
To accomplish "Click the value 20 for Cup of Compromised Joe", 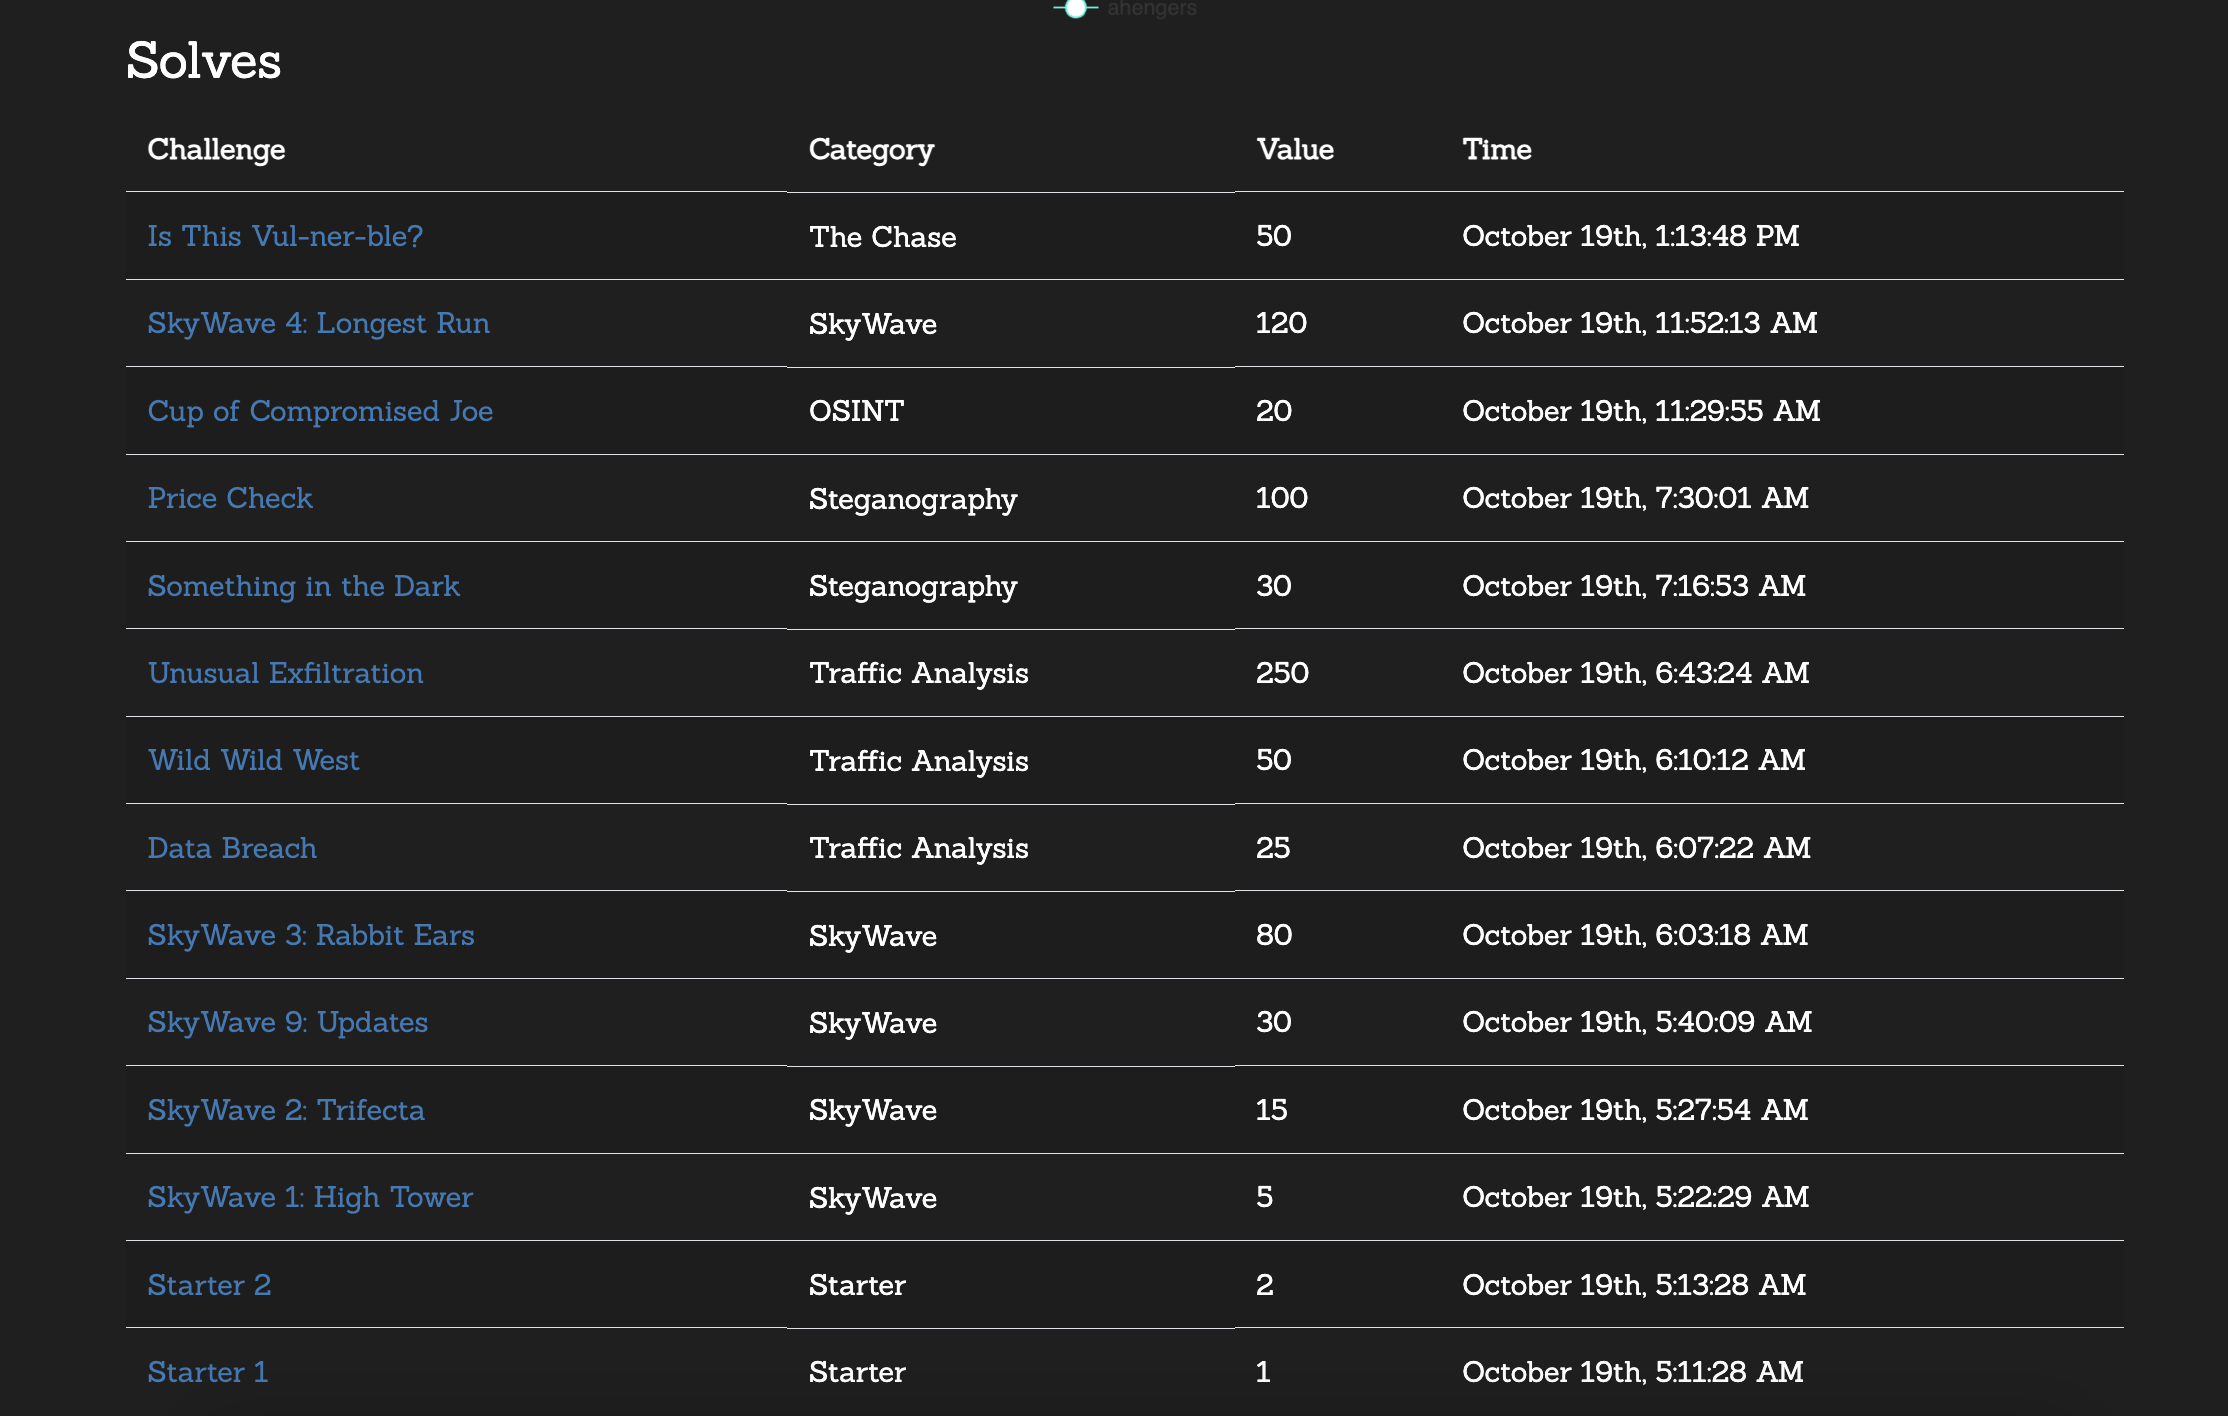I will (x=1274, y=411).
